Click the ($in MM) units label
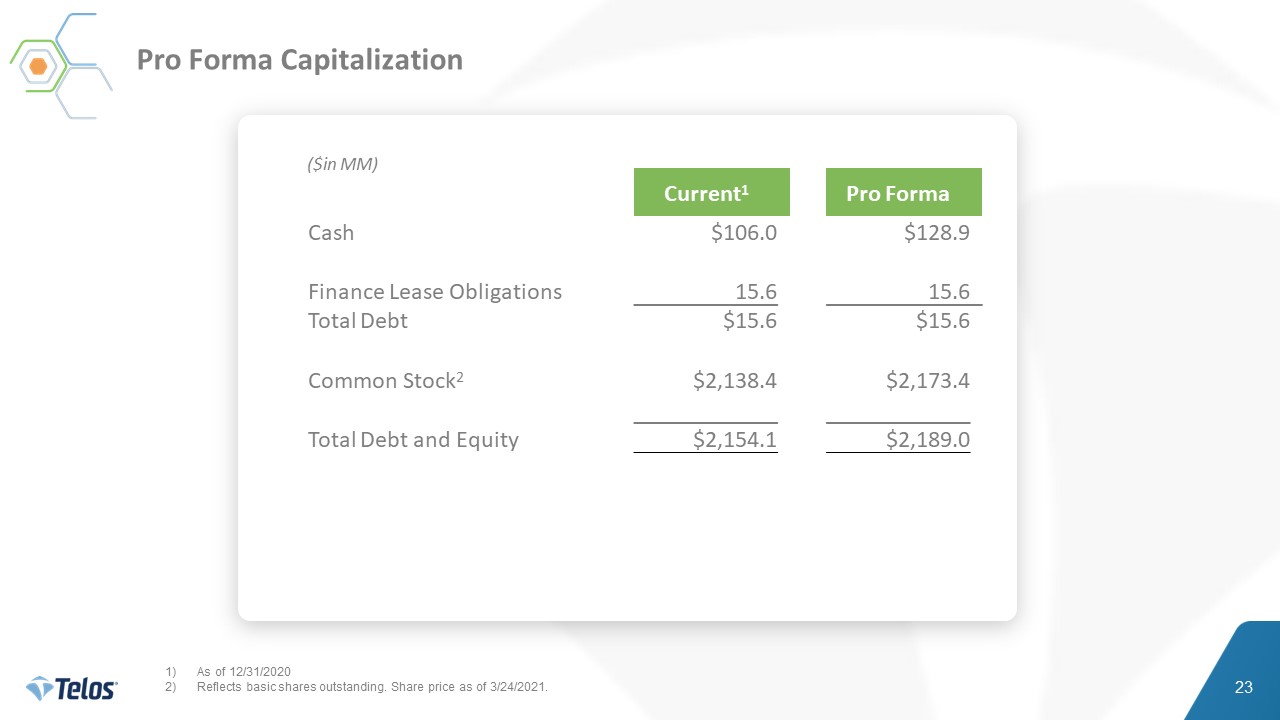1280x720 pixels. pyautogui.click(x=342, y=165)
